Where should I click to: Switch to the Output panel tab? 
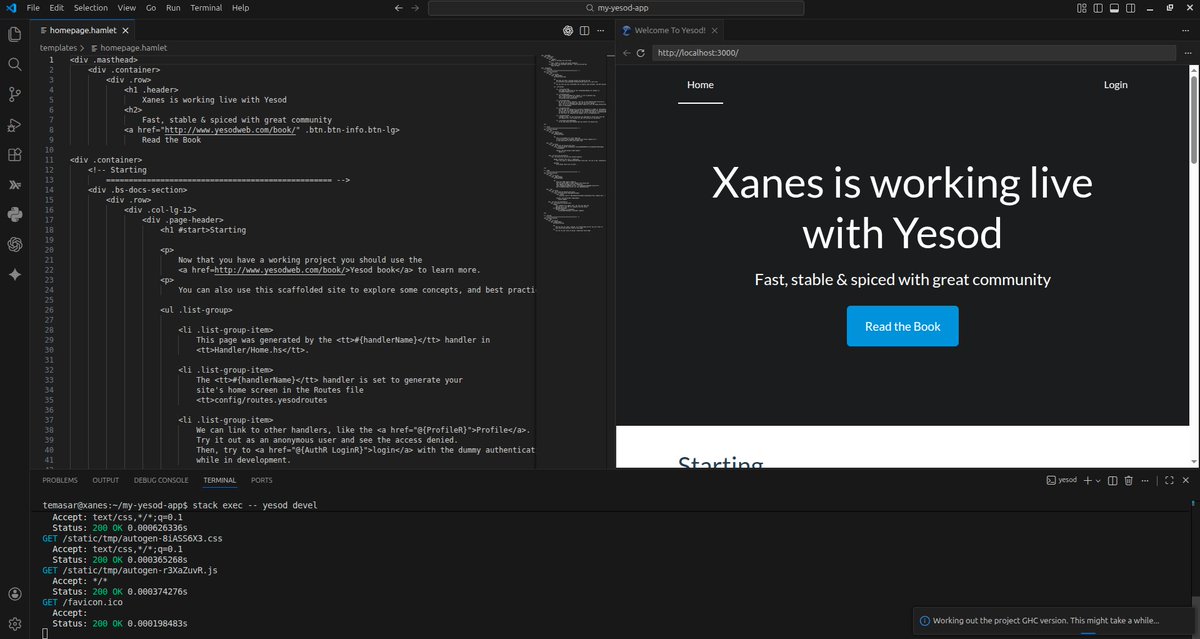[105, 480]
